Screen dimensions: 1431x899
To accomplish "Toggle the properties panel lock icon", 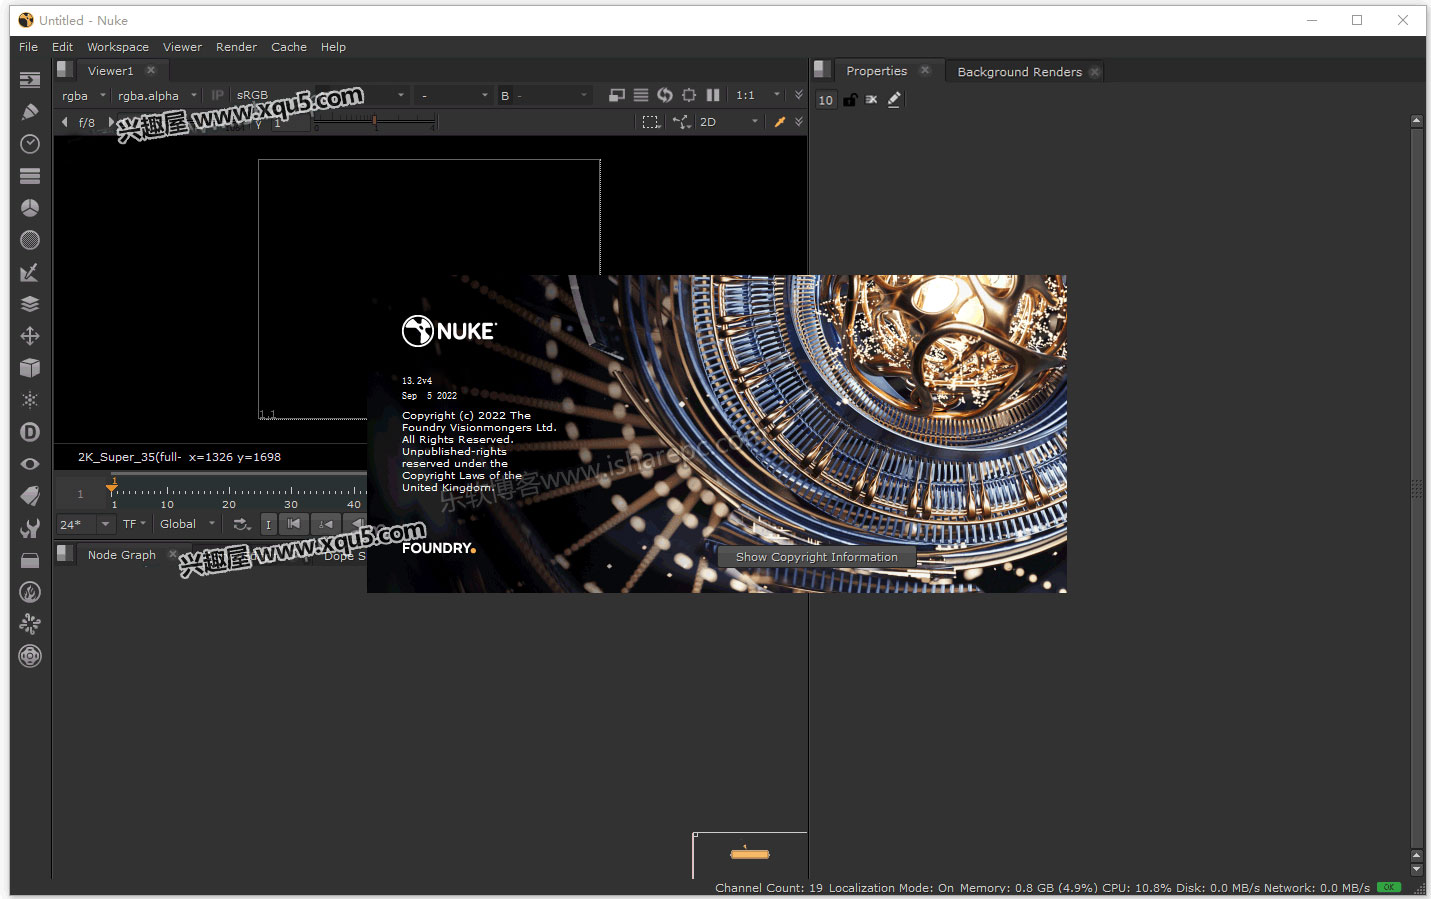I will click(x=849, y=100).
